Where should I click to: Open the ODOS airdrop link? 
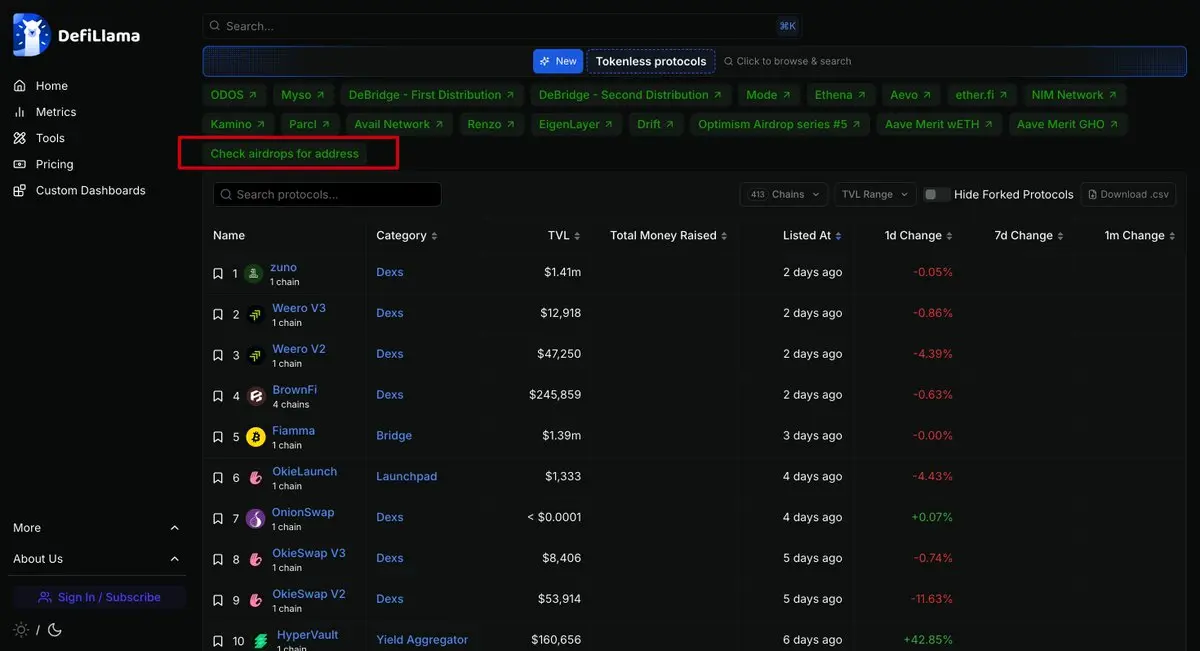[234, 95]
